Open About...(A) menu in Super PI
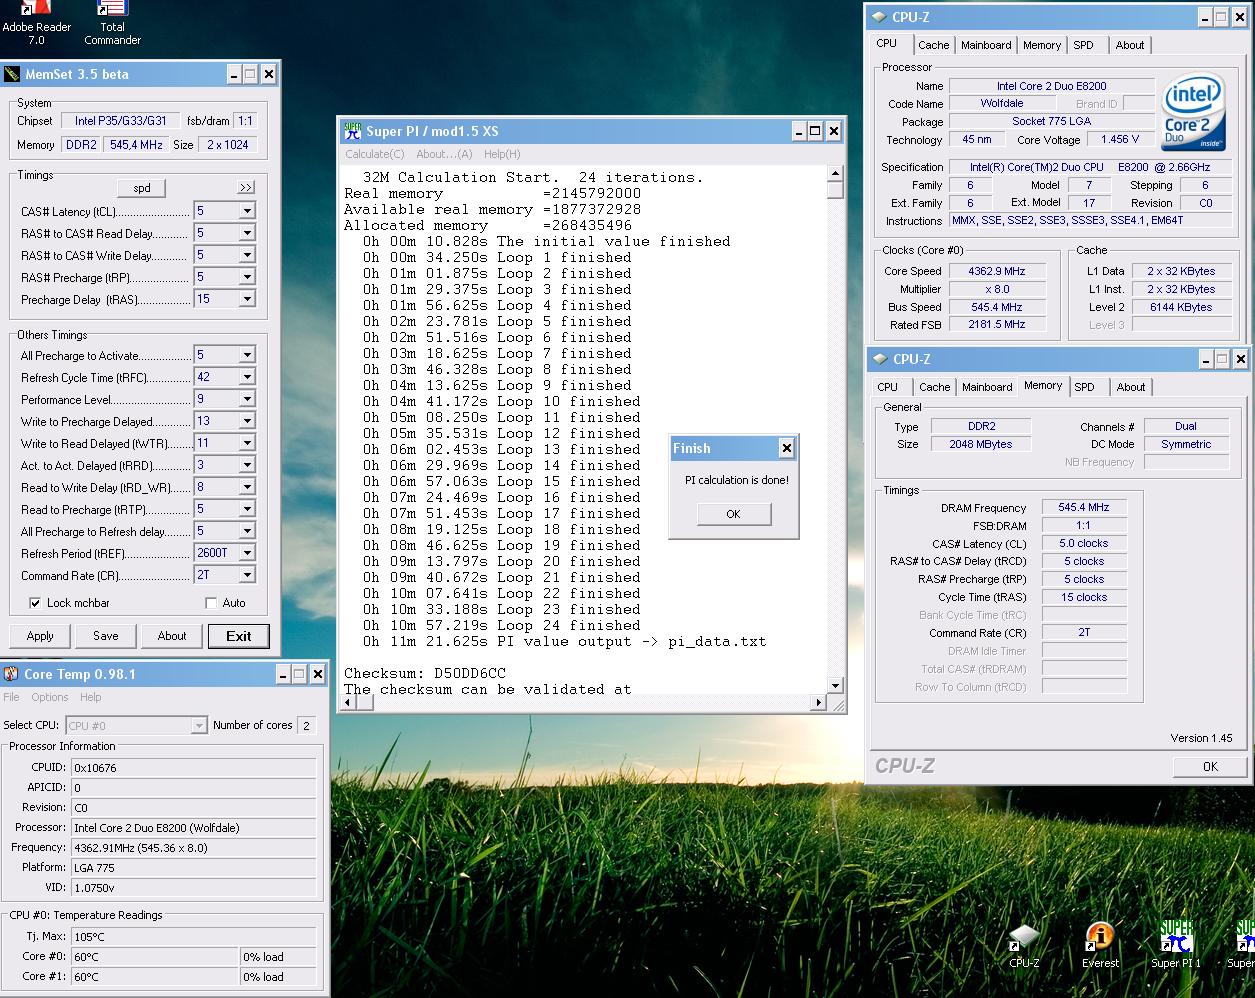This screenshot has height=998, width=1255. pyautogui.click(x=444, y=154)
